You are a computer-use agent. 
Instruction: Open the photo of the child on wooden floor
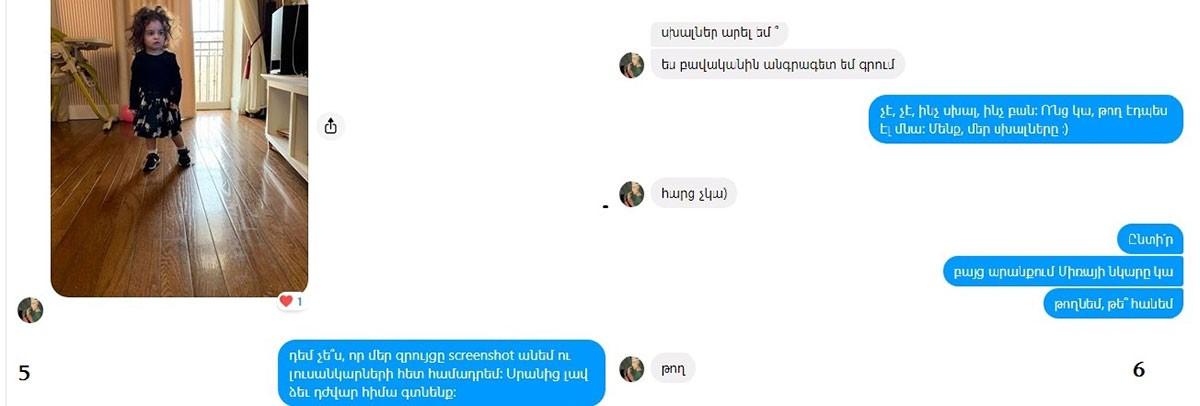pos(179,146)
